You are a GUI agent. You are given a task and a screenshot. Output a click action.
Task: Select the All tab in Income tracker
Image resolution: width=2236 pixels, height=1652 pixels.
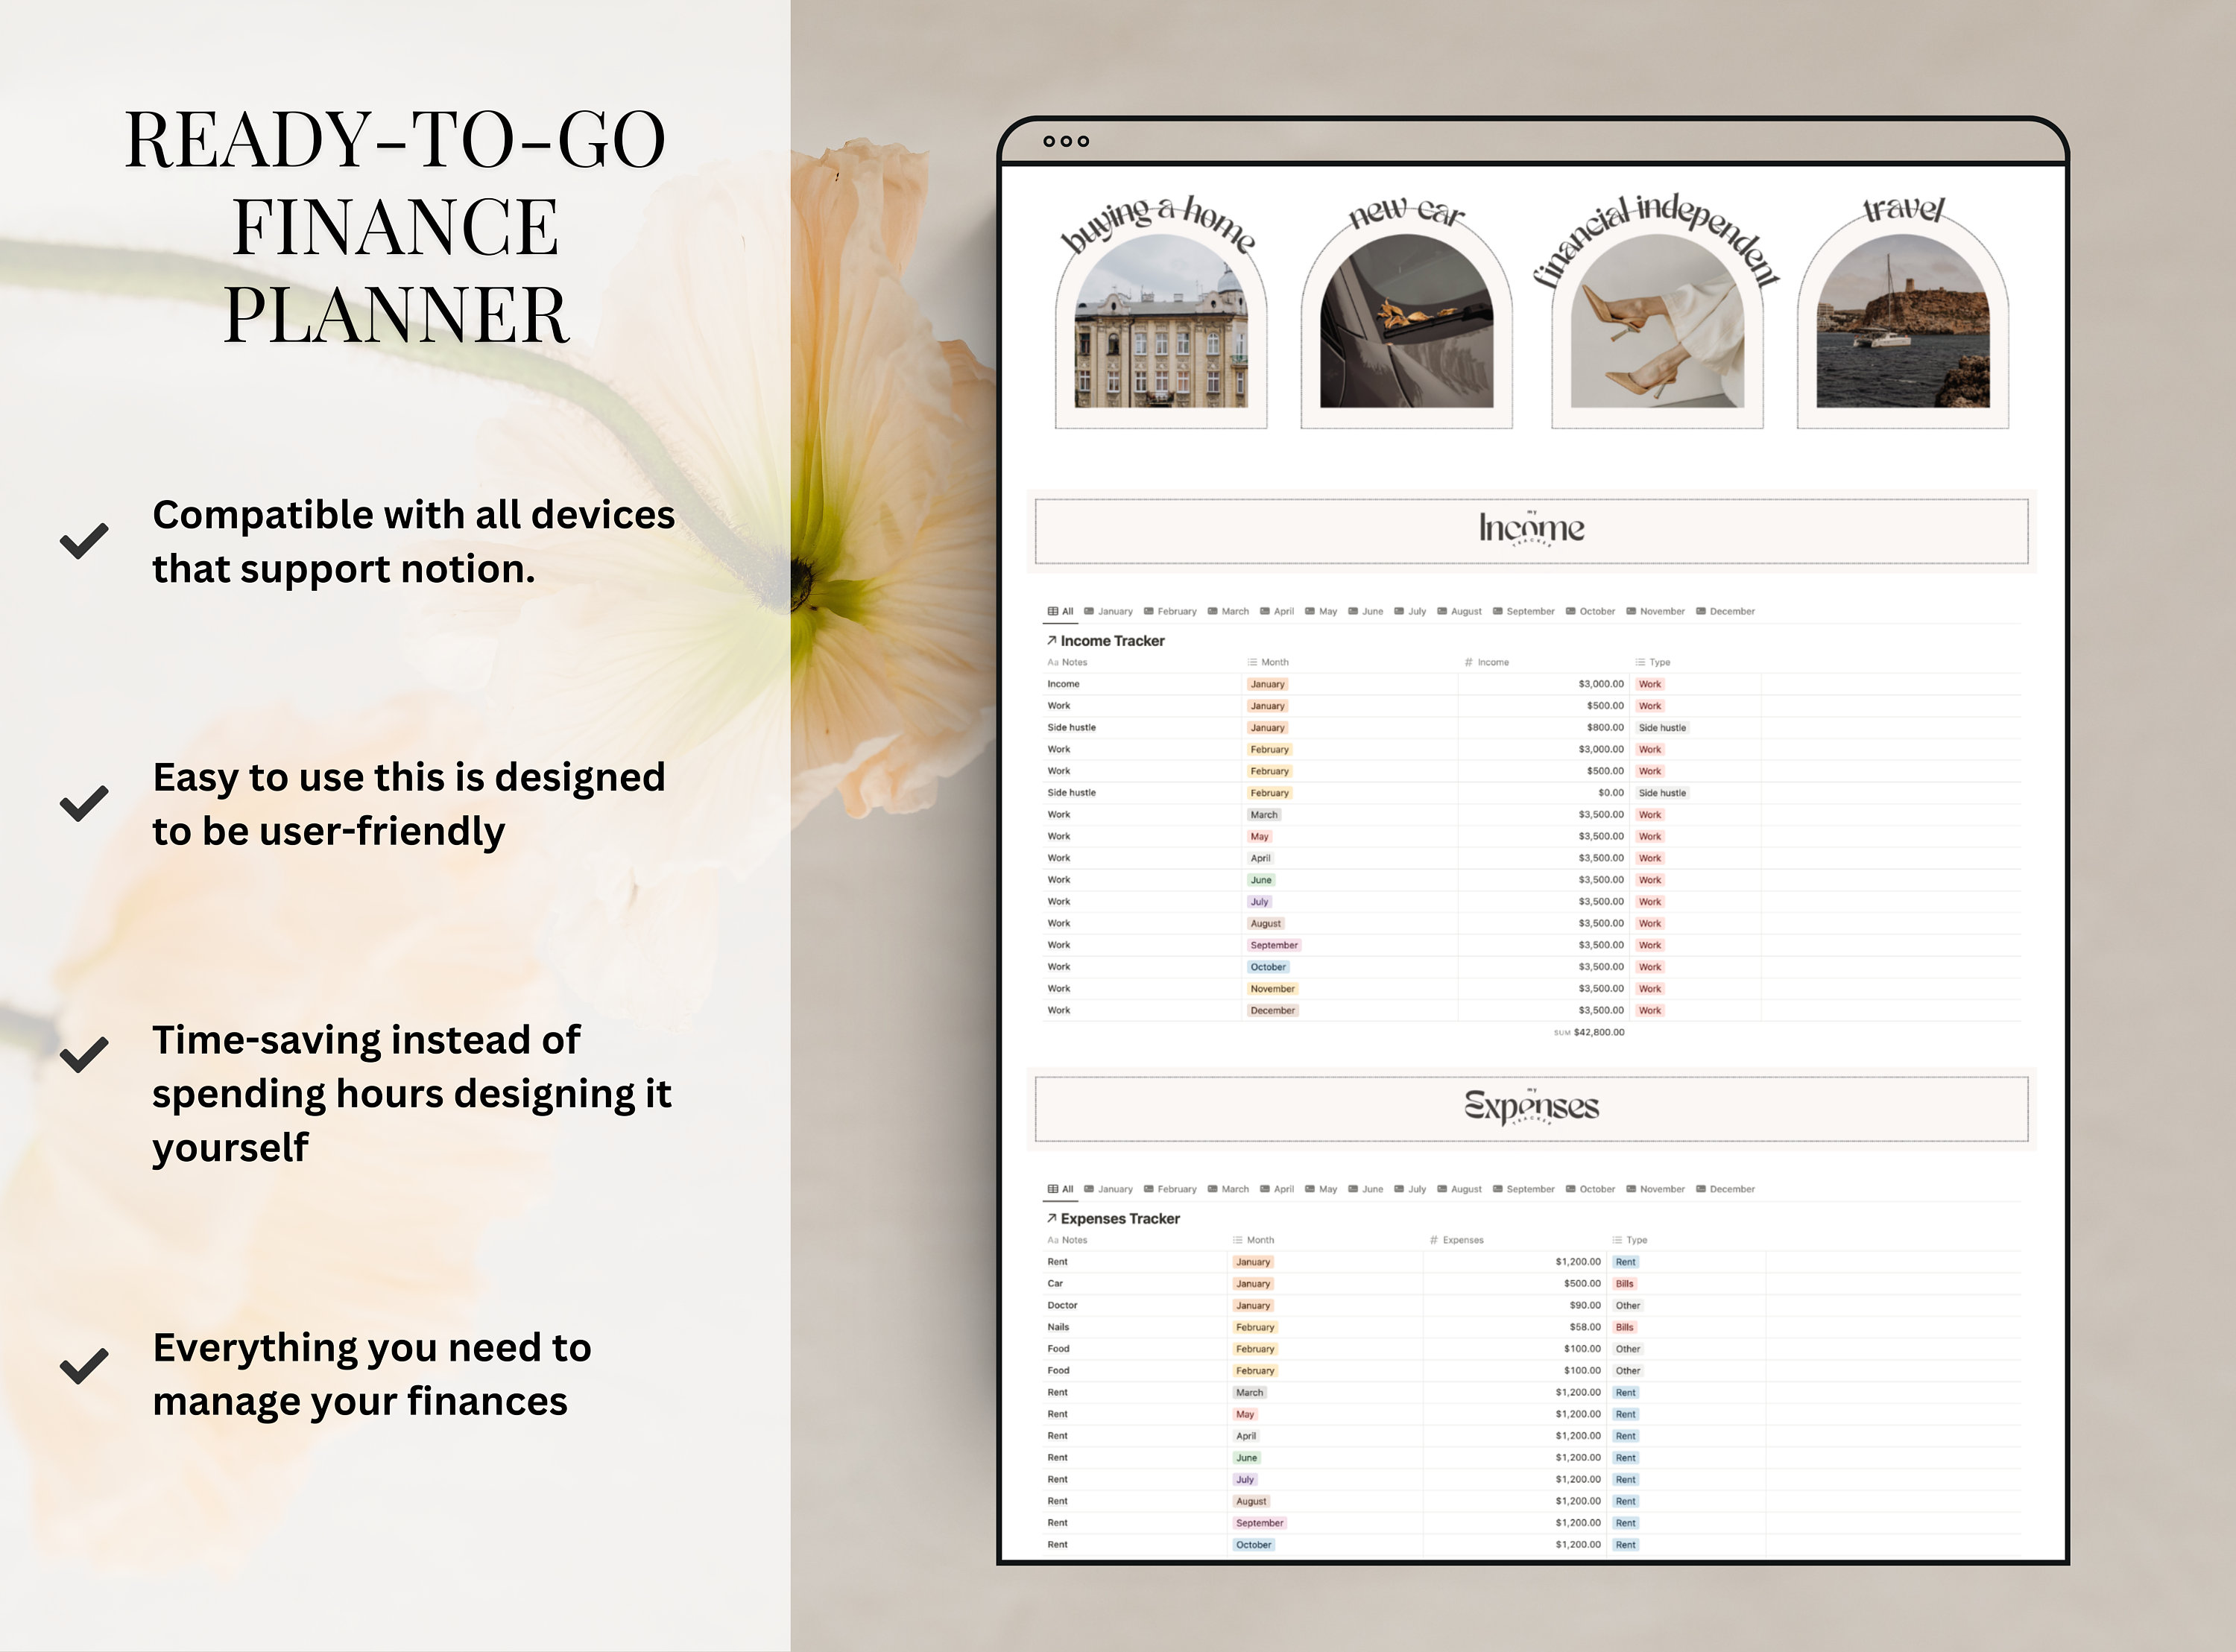tap(1060, 611)
